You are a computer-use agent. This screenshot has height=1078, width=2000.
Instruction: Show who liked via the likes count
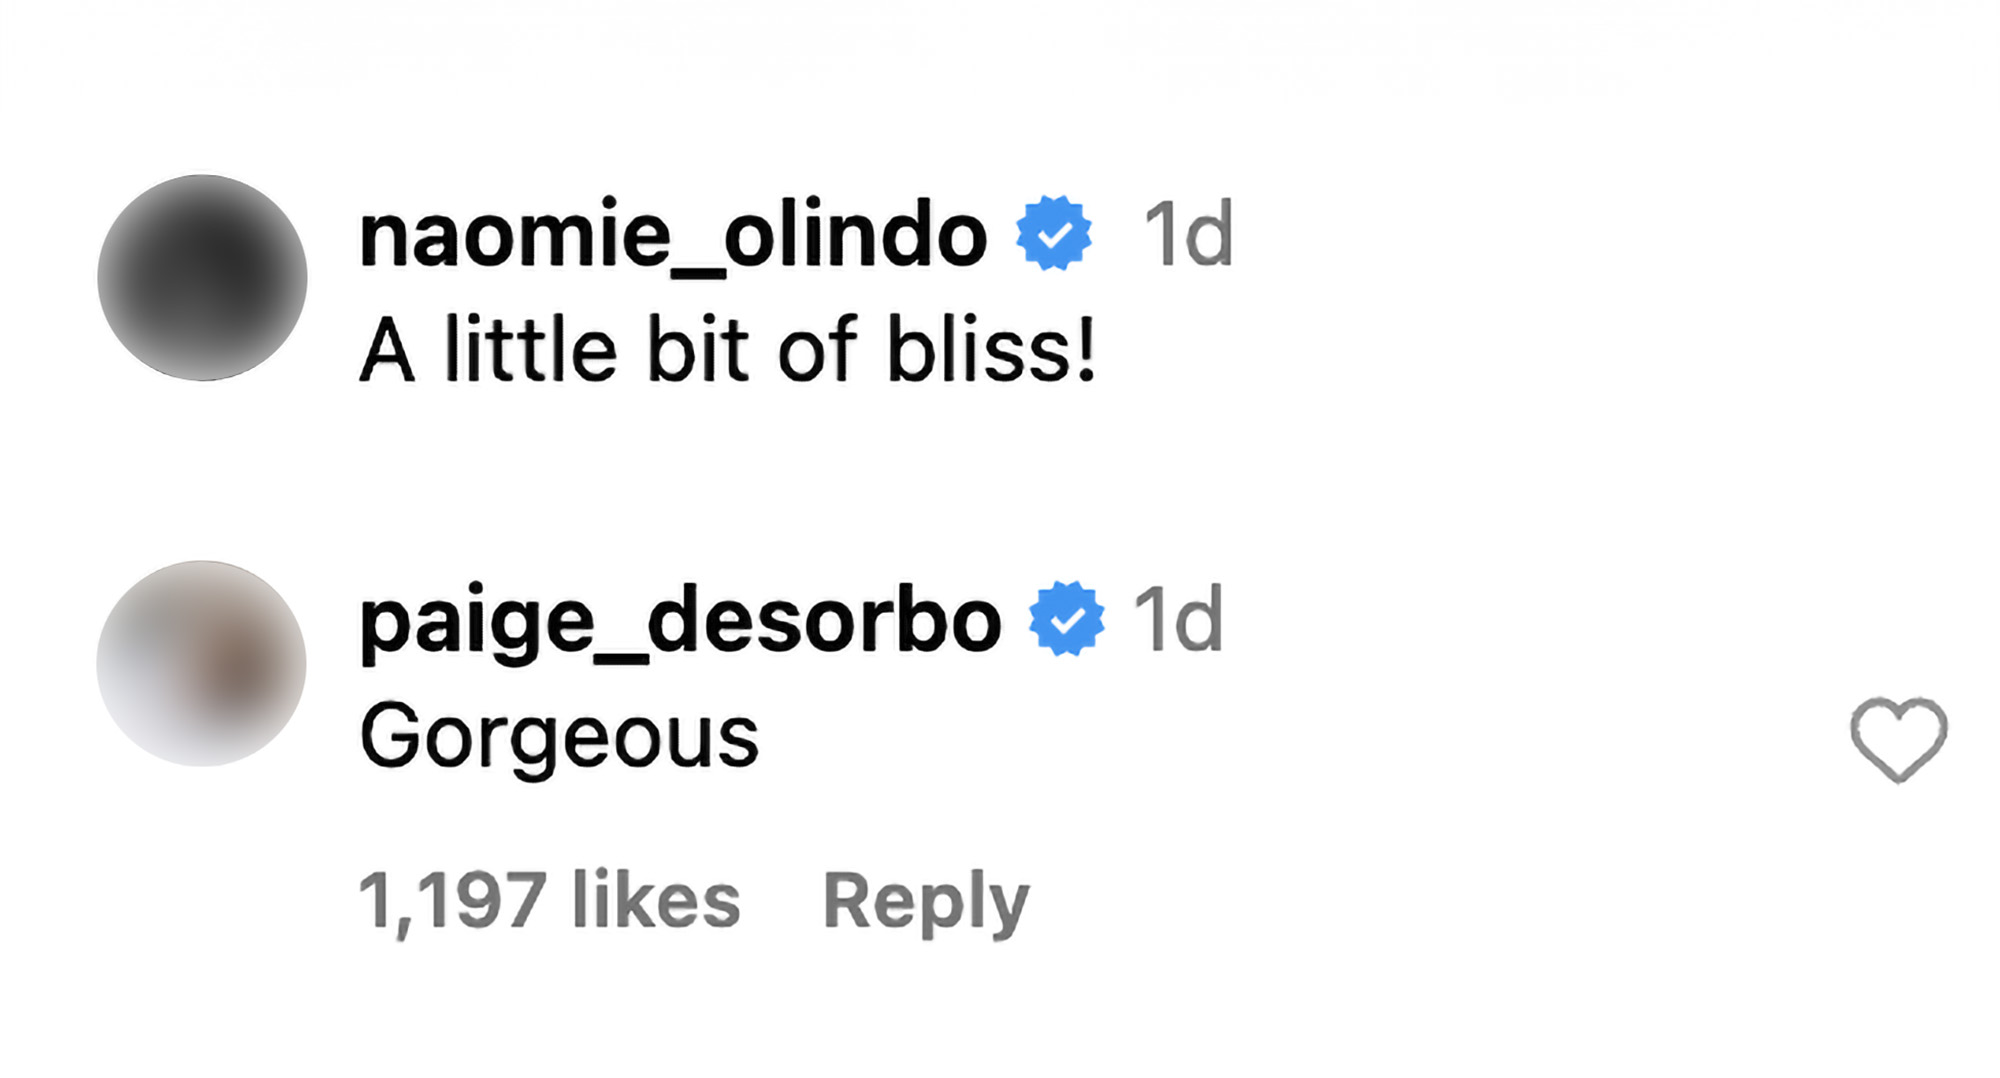point(549,901)
